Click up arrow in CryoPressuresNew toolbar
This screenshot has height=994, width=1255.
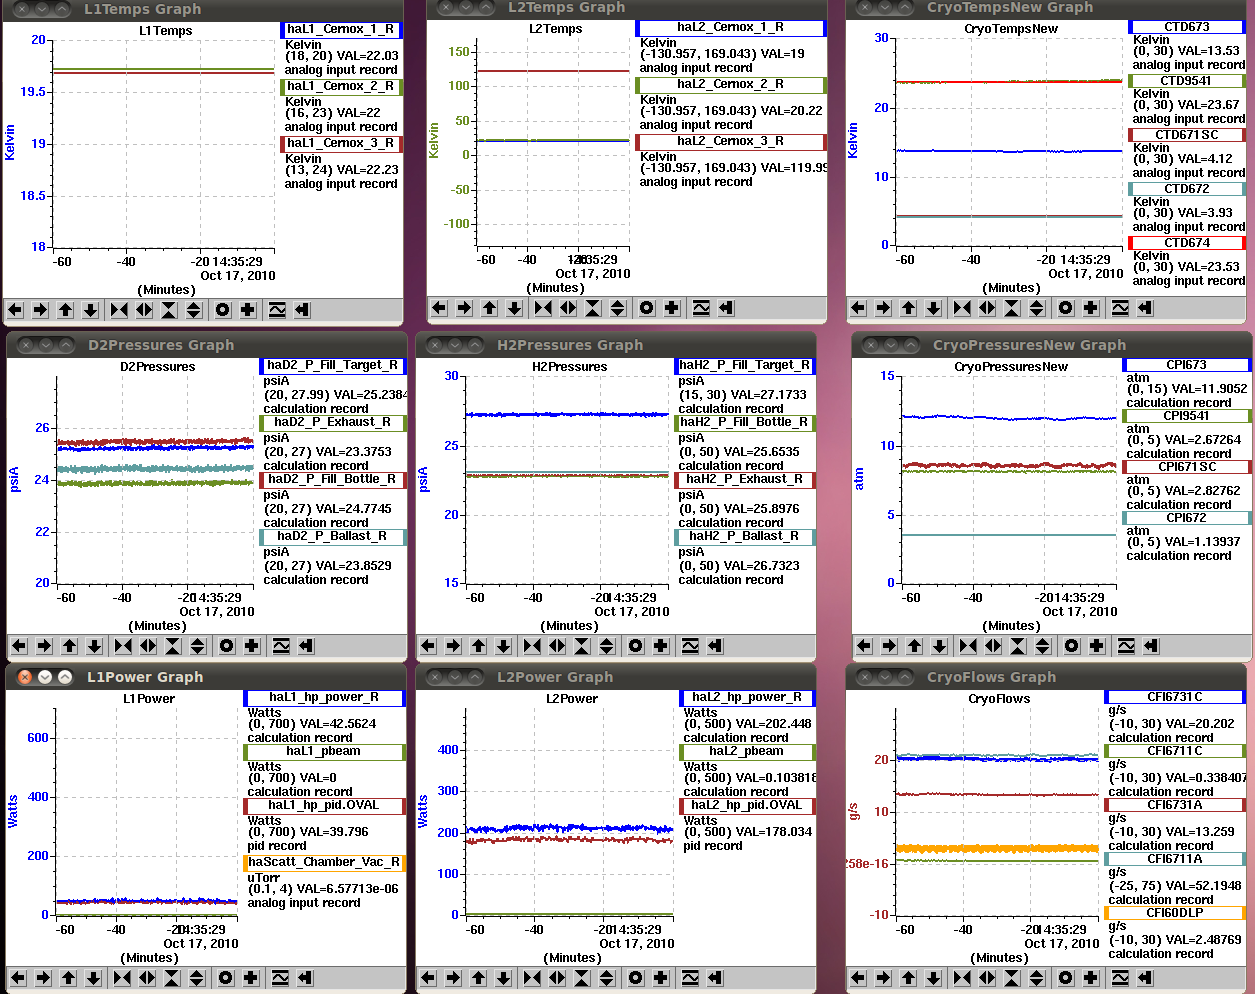pyautogui.click(x=915, y=646)
